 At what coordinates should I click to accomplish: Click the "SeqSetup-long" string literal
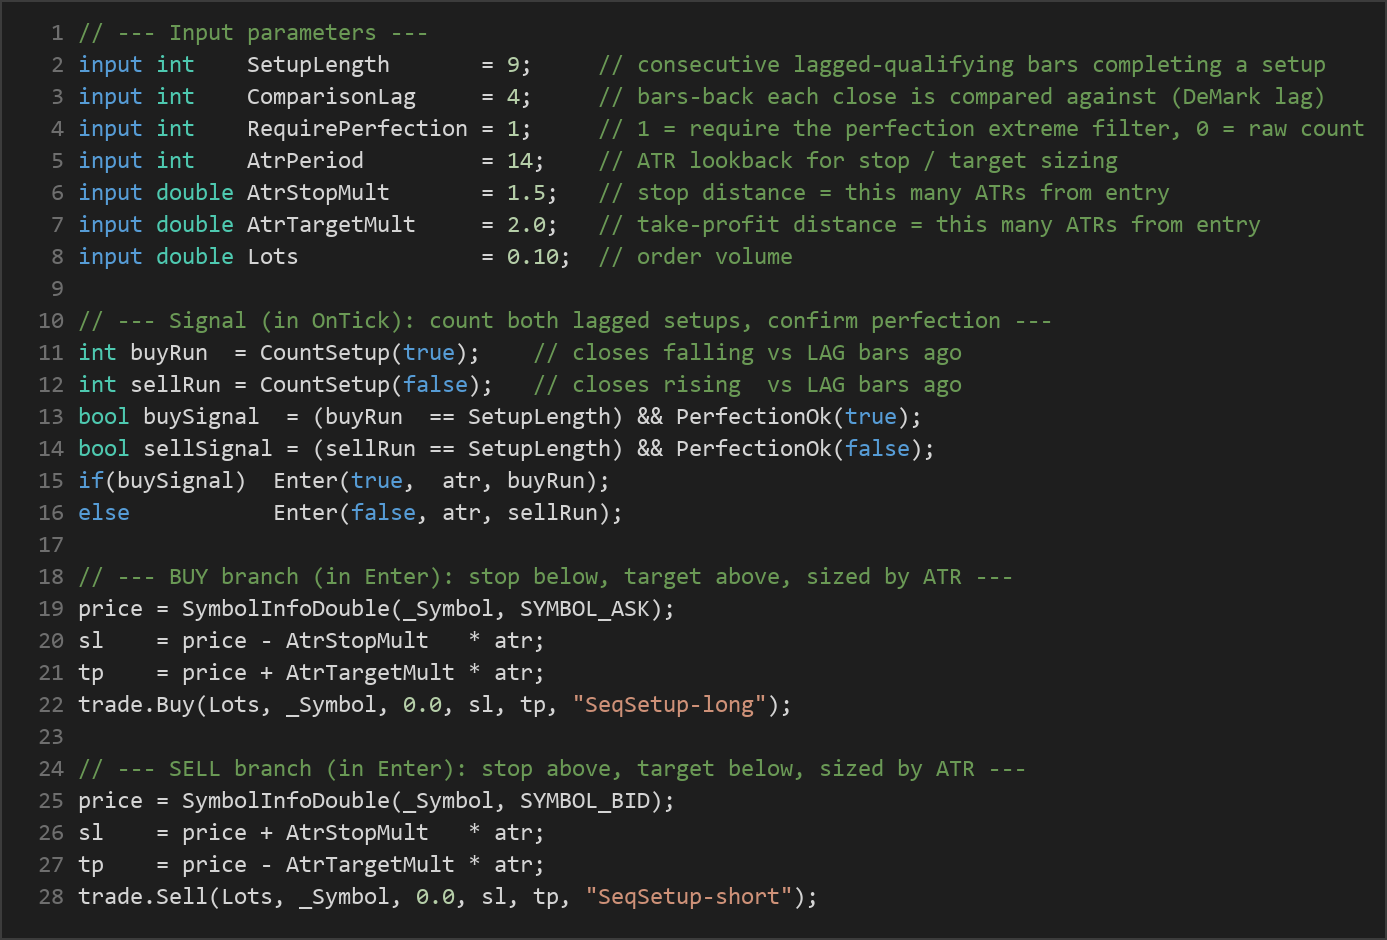pyautogui.click(x=669, y=705)
